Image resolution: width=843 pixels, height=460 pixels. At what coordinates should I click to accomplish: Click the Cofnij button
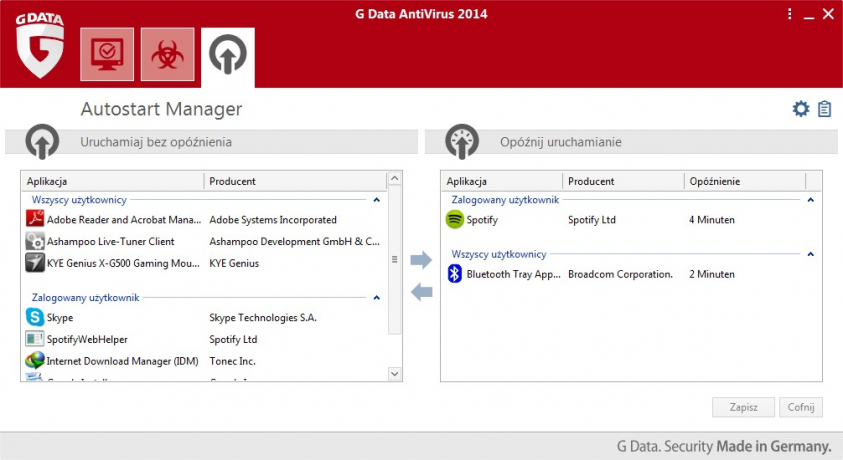[801, 407]
